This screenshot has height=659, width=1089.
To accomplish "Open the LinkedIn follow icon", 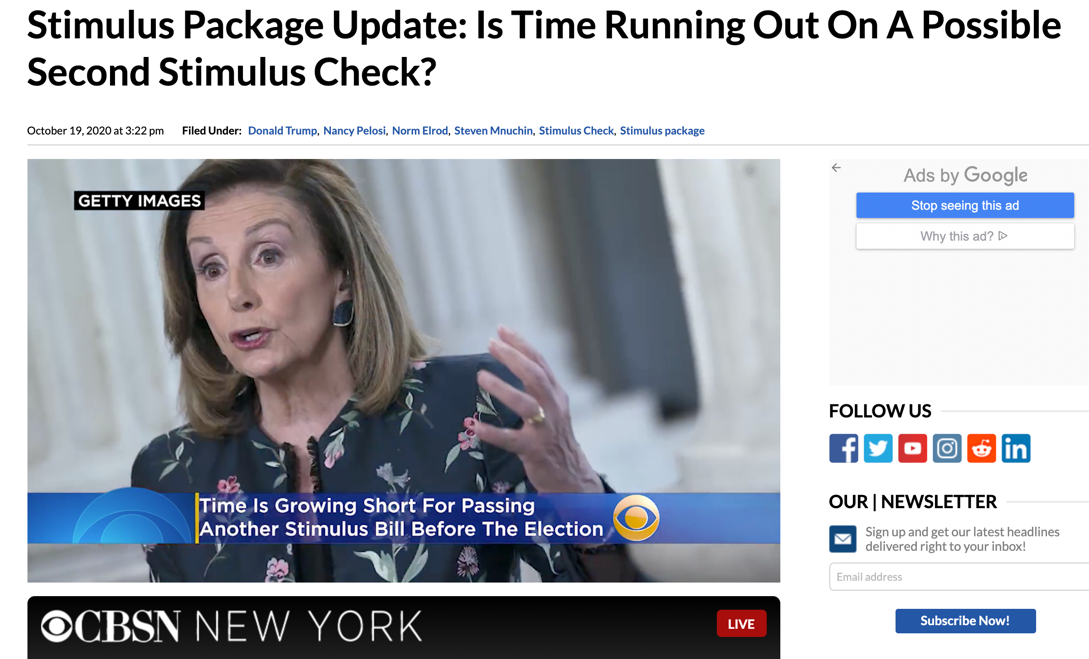I will tap(1016, 449).
